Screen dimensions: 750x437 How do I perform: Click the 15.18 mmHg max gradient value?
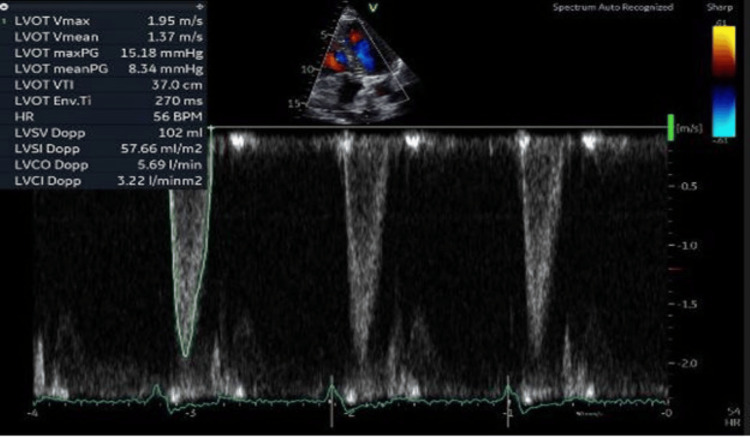click(x=162, y=53)
